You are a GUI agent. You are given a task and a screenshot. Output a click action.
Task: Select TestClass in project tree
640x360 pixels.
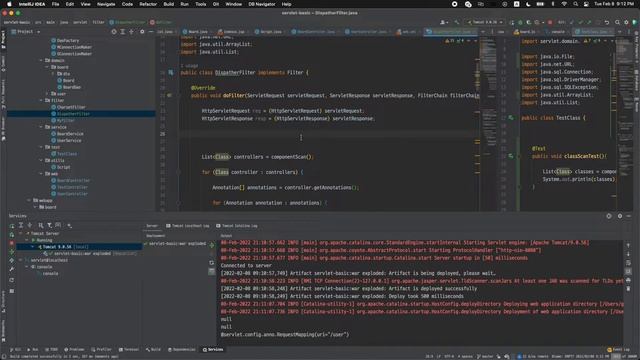(x=64, y=154)
